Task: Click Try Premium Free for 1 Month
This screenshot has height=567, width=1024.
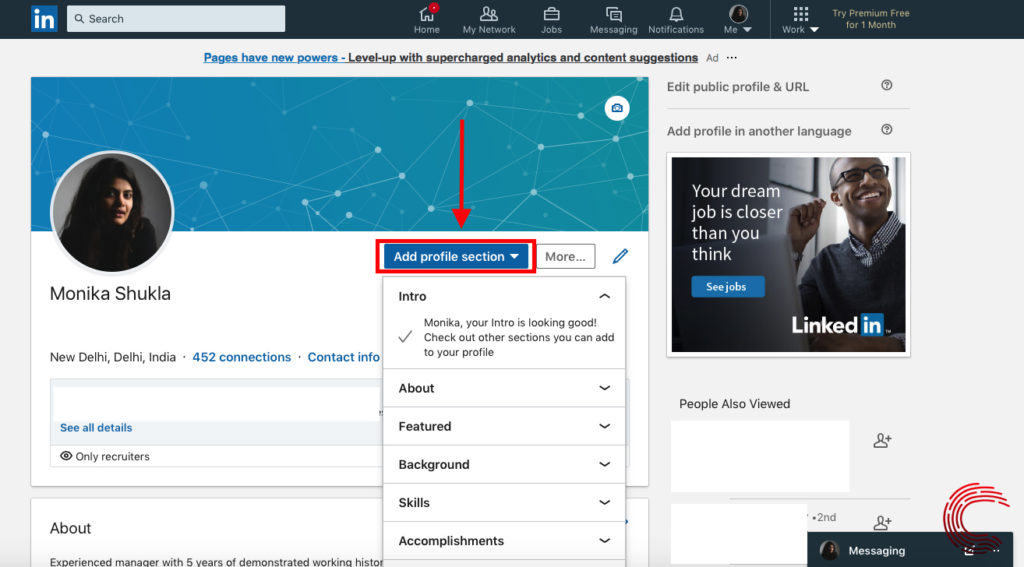Action: point(871,19)
